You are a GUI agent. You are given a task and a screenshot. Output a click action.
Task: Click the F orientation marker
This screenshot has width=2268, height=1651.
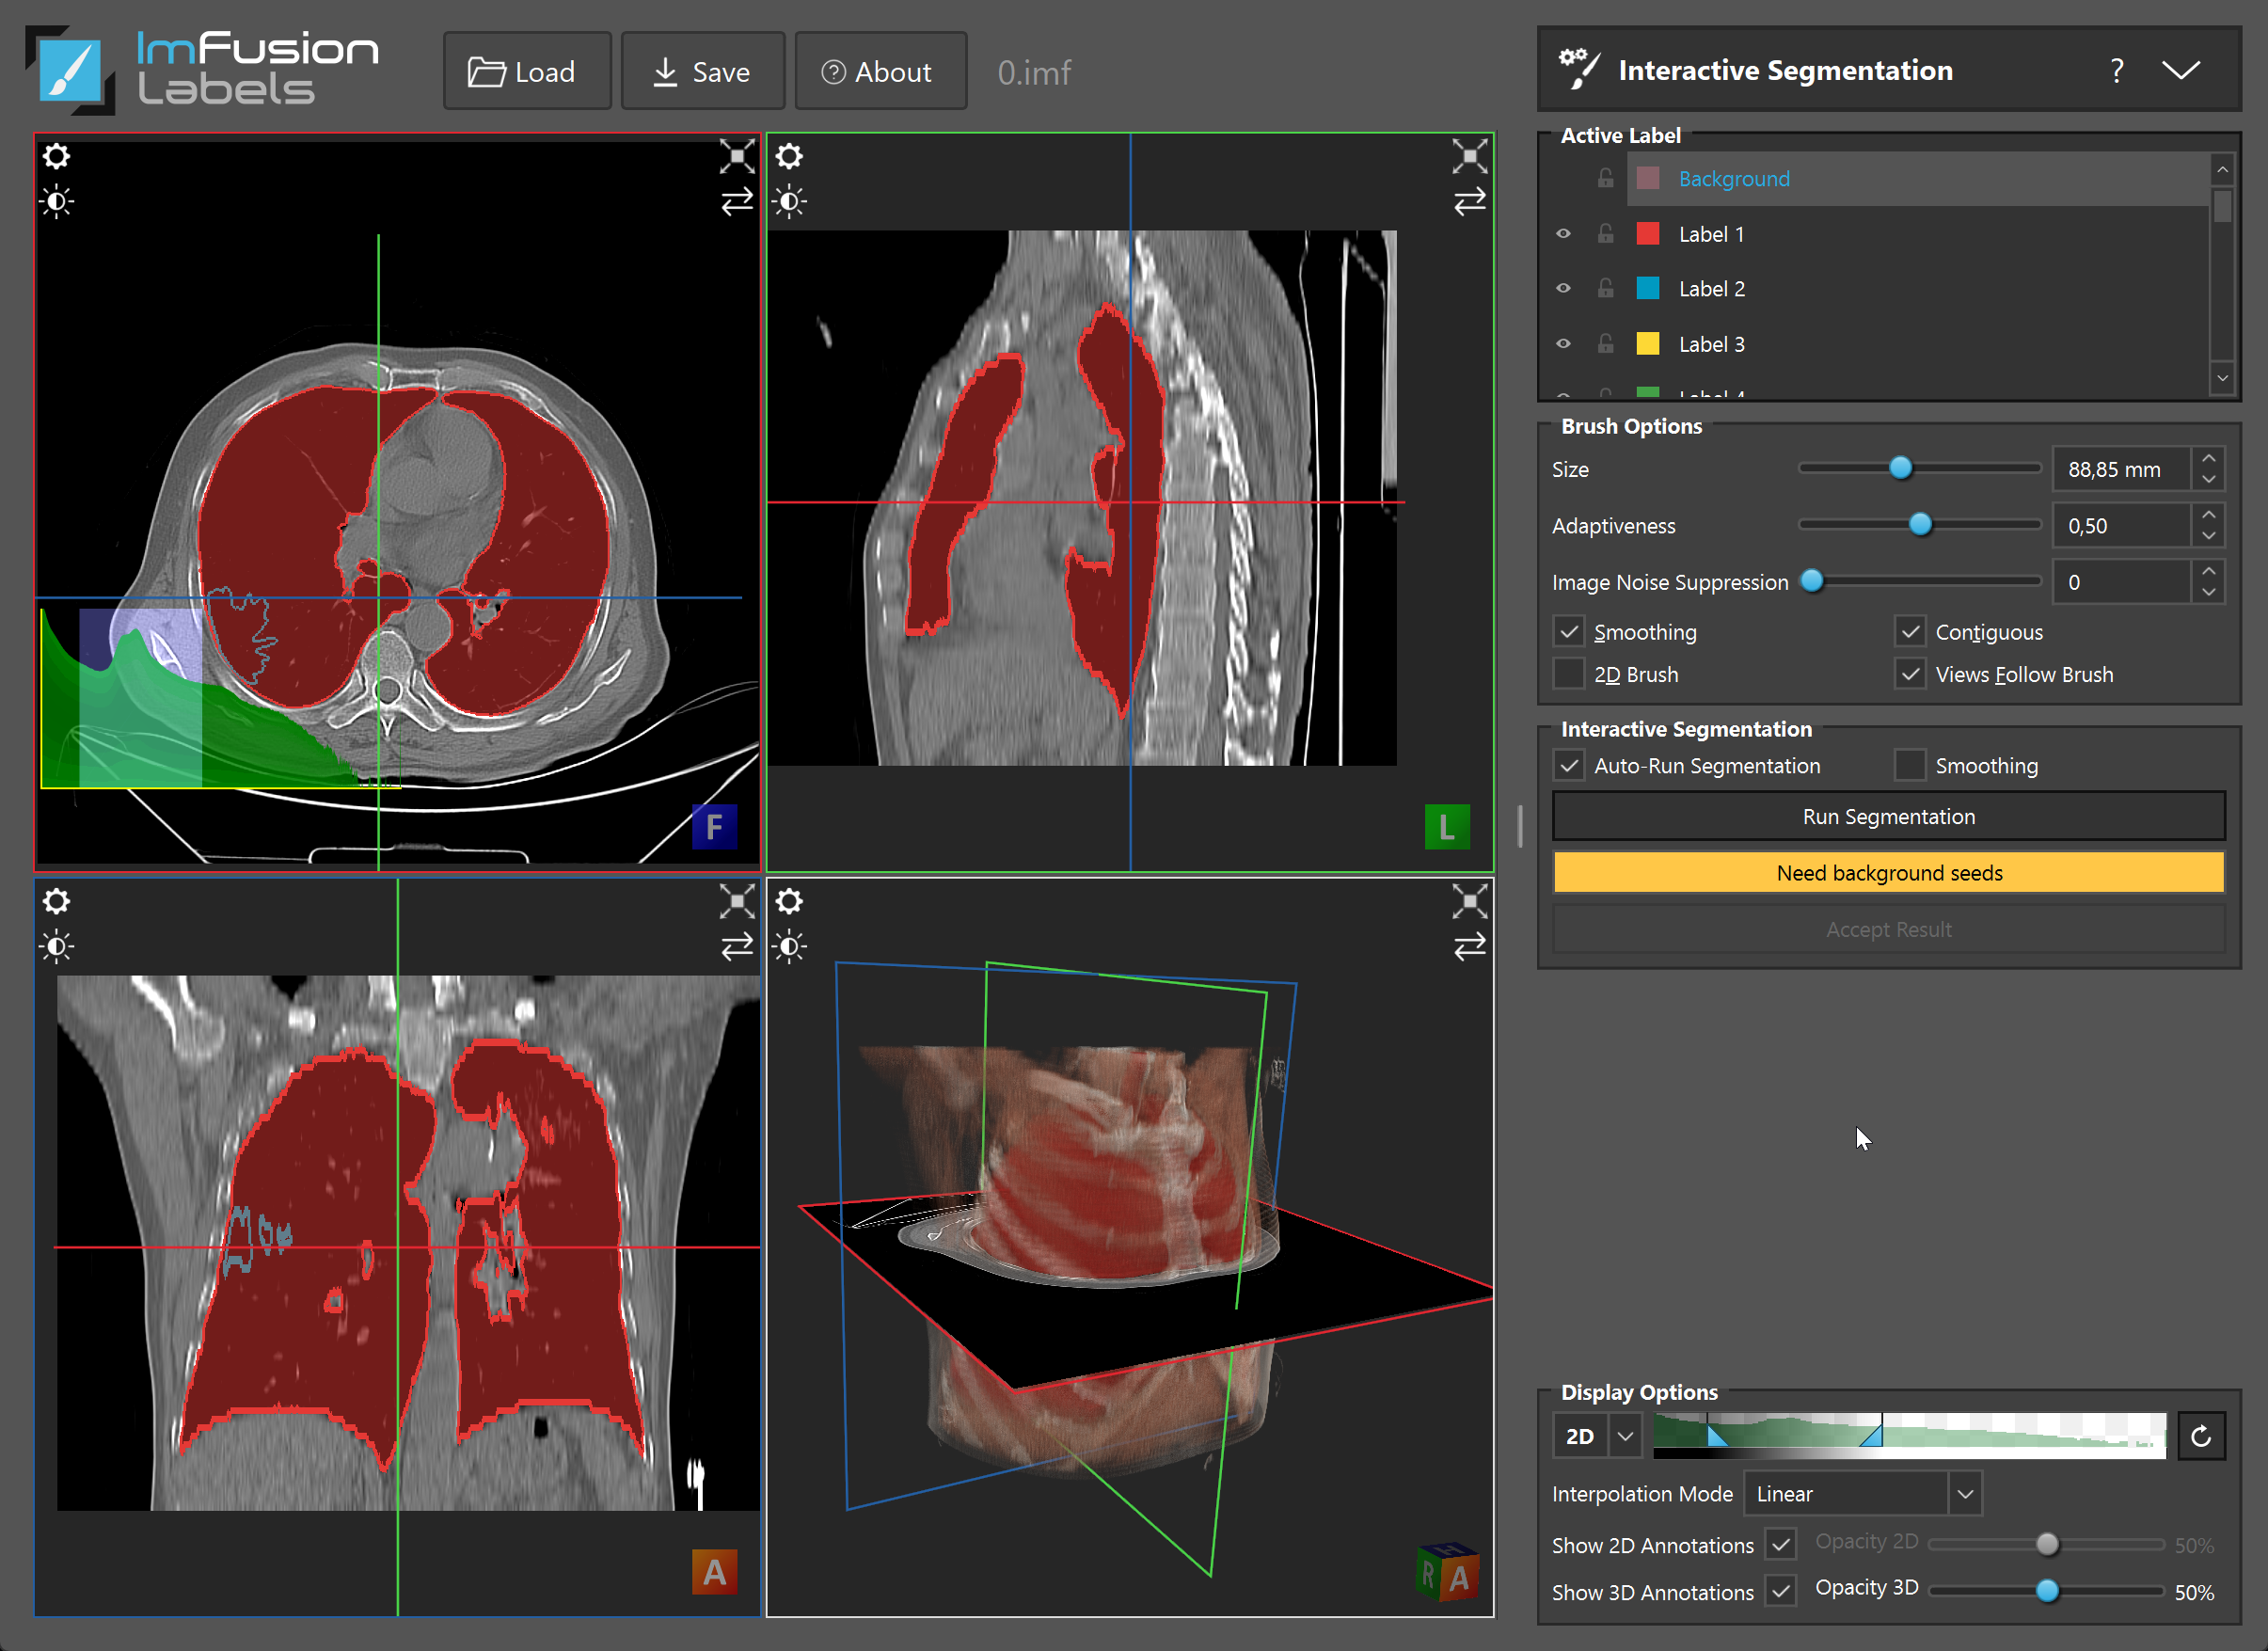[x=714, y=826]
